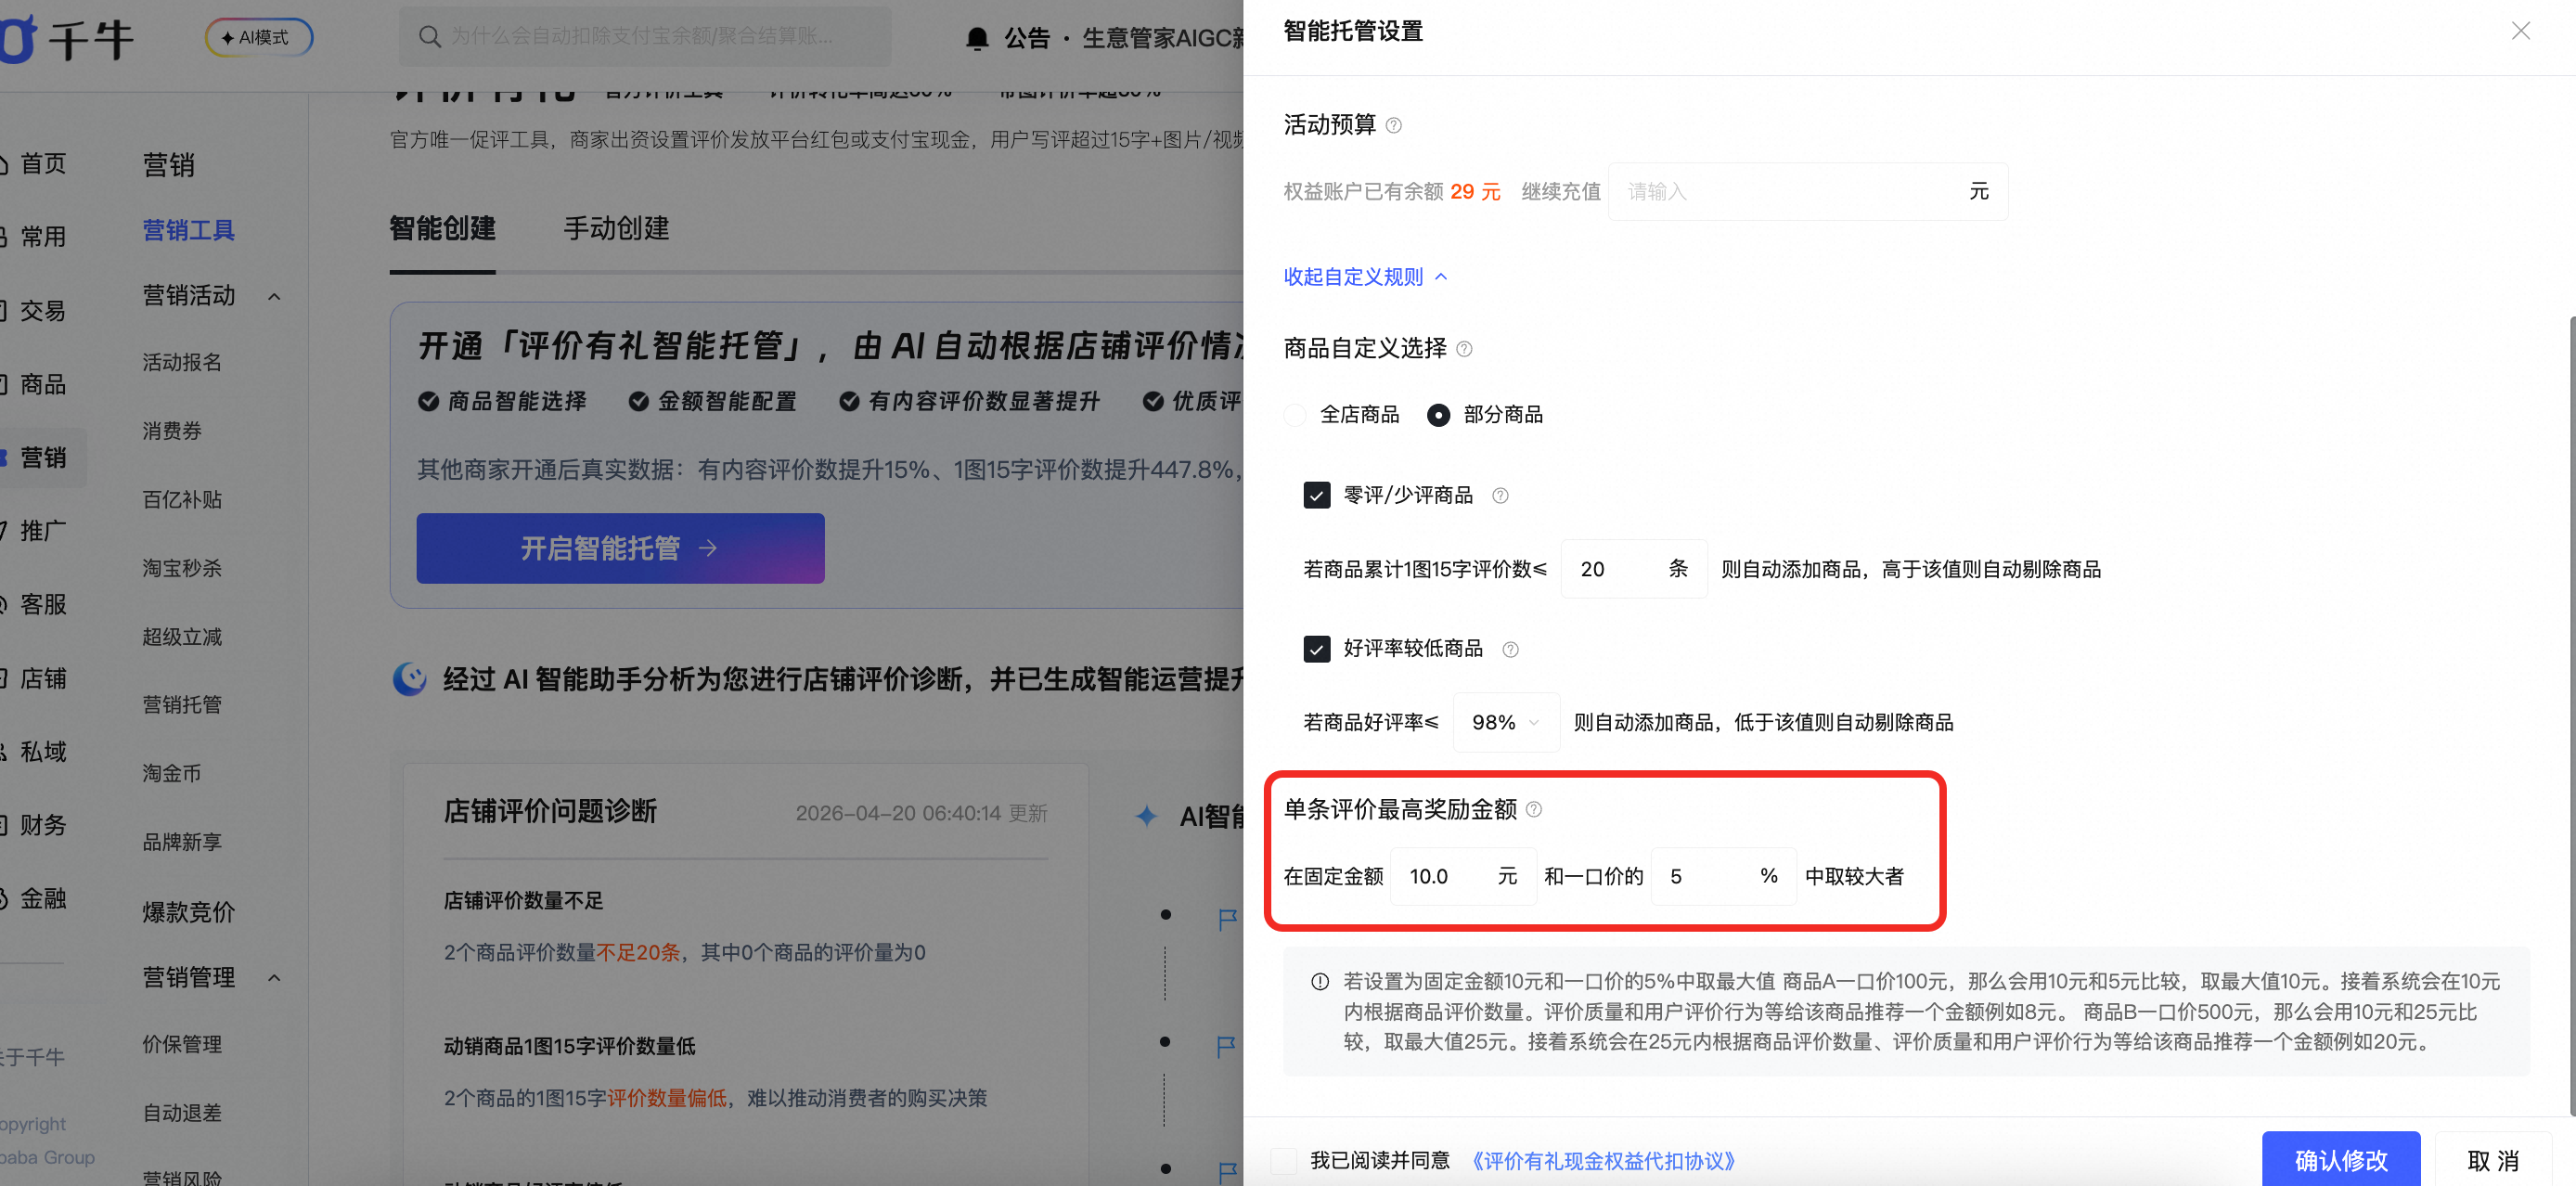This screenshot has height=1186, width=2576.
Task: Focus the 评价数 threshold input showing 20
Action: click(x=1633, y=569)
